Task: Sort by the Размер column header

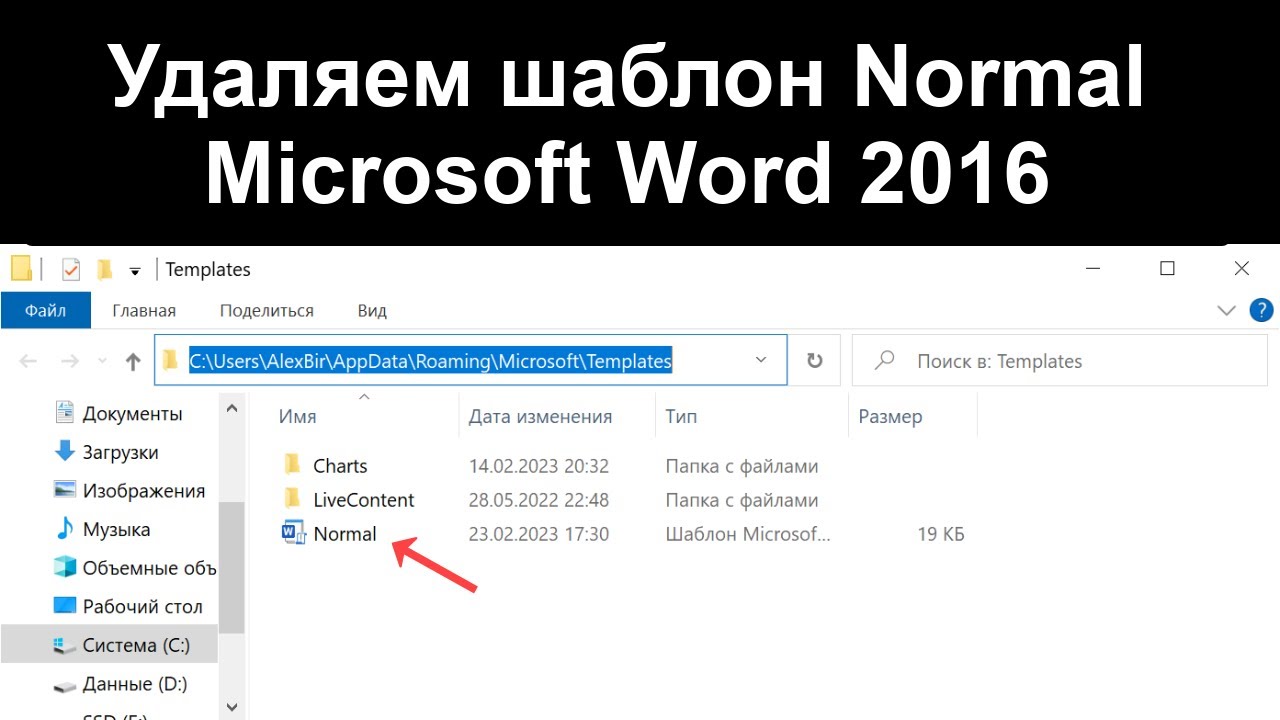Action: [x=890, y=417]
